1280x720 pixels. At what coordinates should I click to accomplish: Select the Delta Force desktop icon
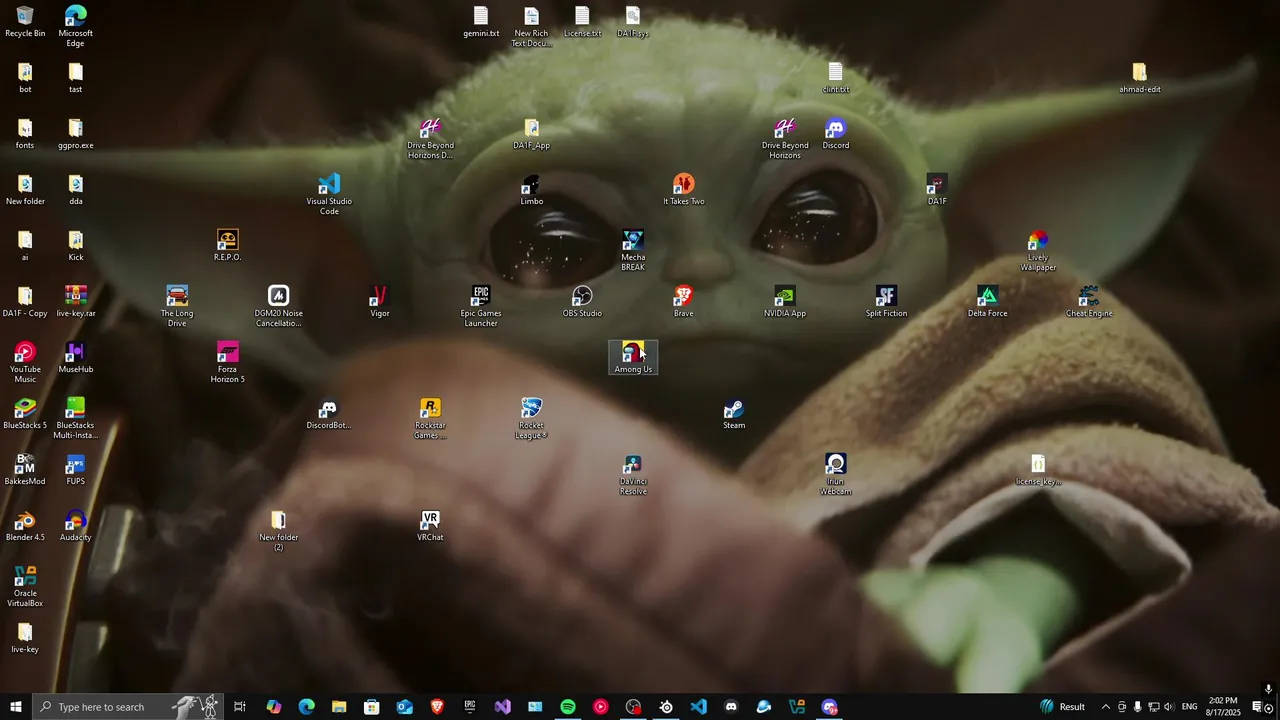[x=987, y=302]
